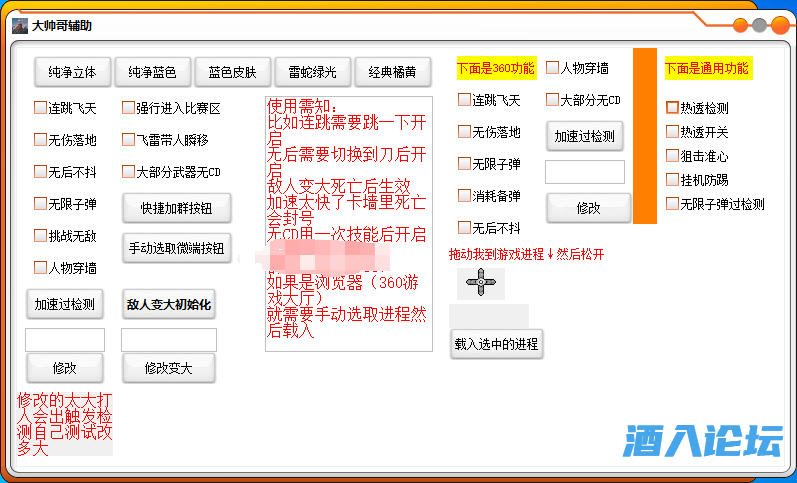This screenshot has width=797, height=483.
Task: Tick 无伤落地 in the 360功能 section
Action: coord(464,132)
